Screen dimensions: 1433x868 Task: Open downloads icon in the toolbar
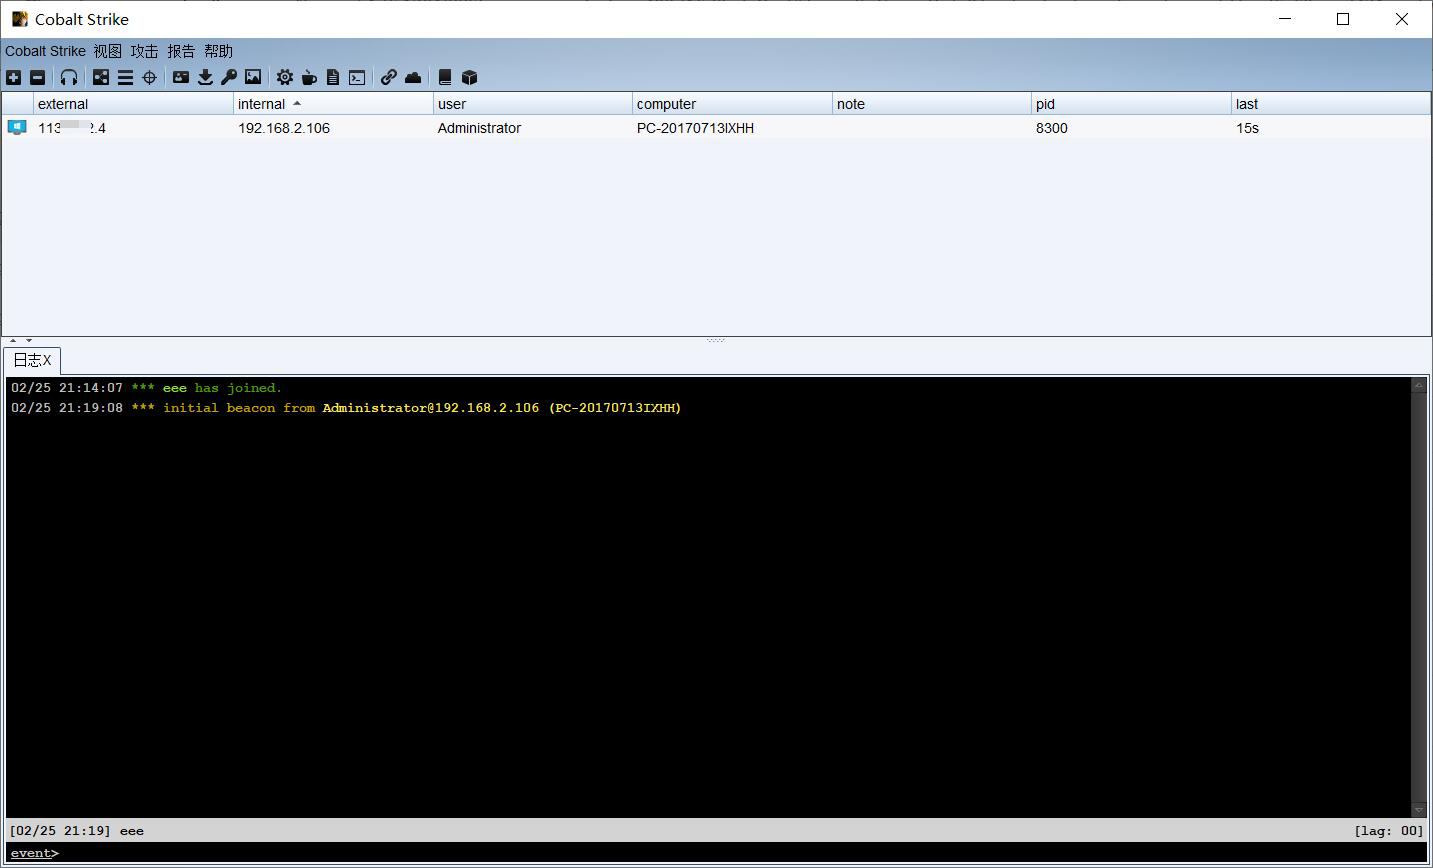point(205,77)
